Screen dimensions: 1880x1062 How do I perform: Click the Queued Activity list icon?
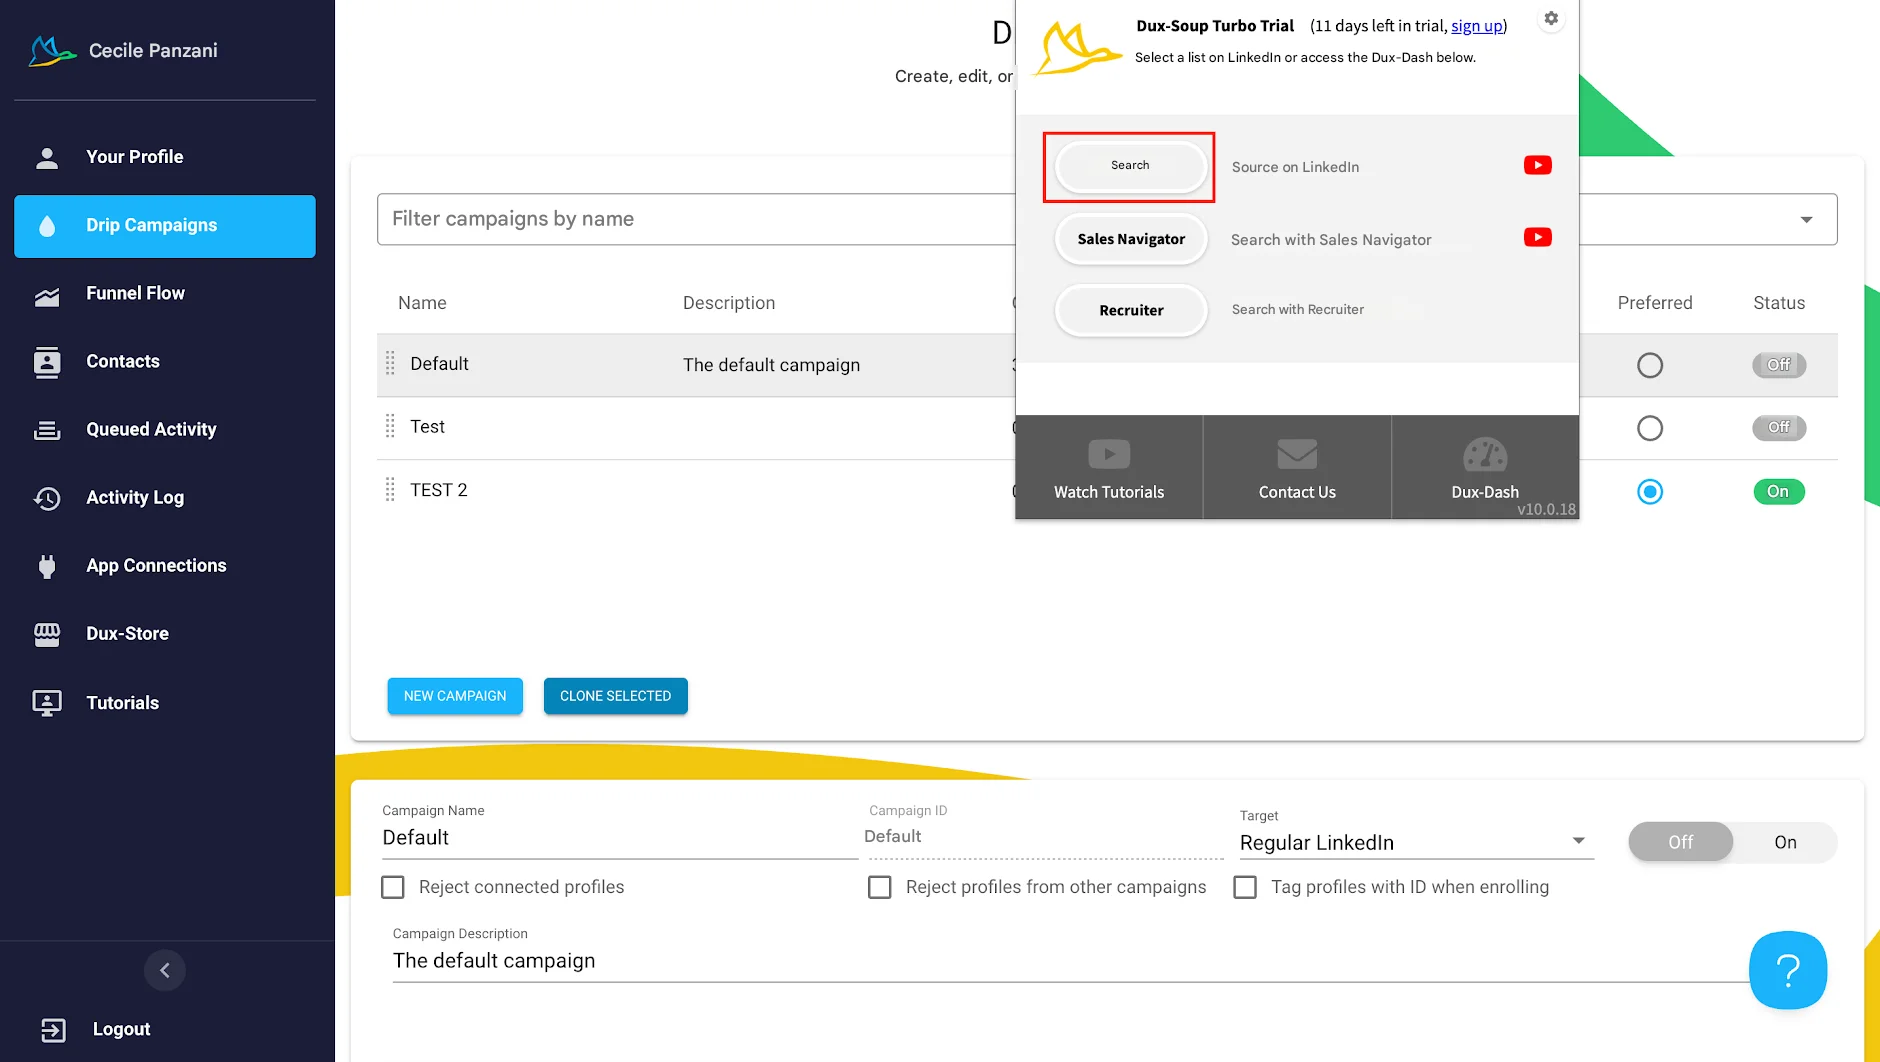pyautogui.click(x=47, y=430)
